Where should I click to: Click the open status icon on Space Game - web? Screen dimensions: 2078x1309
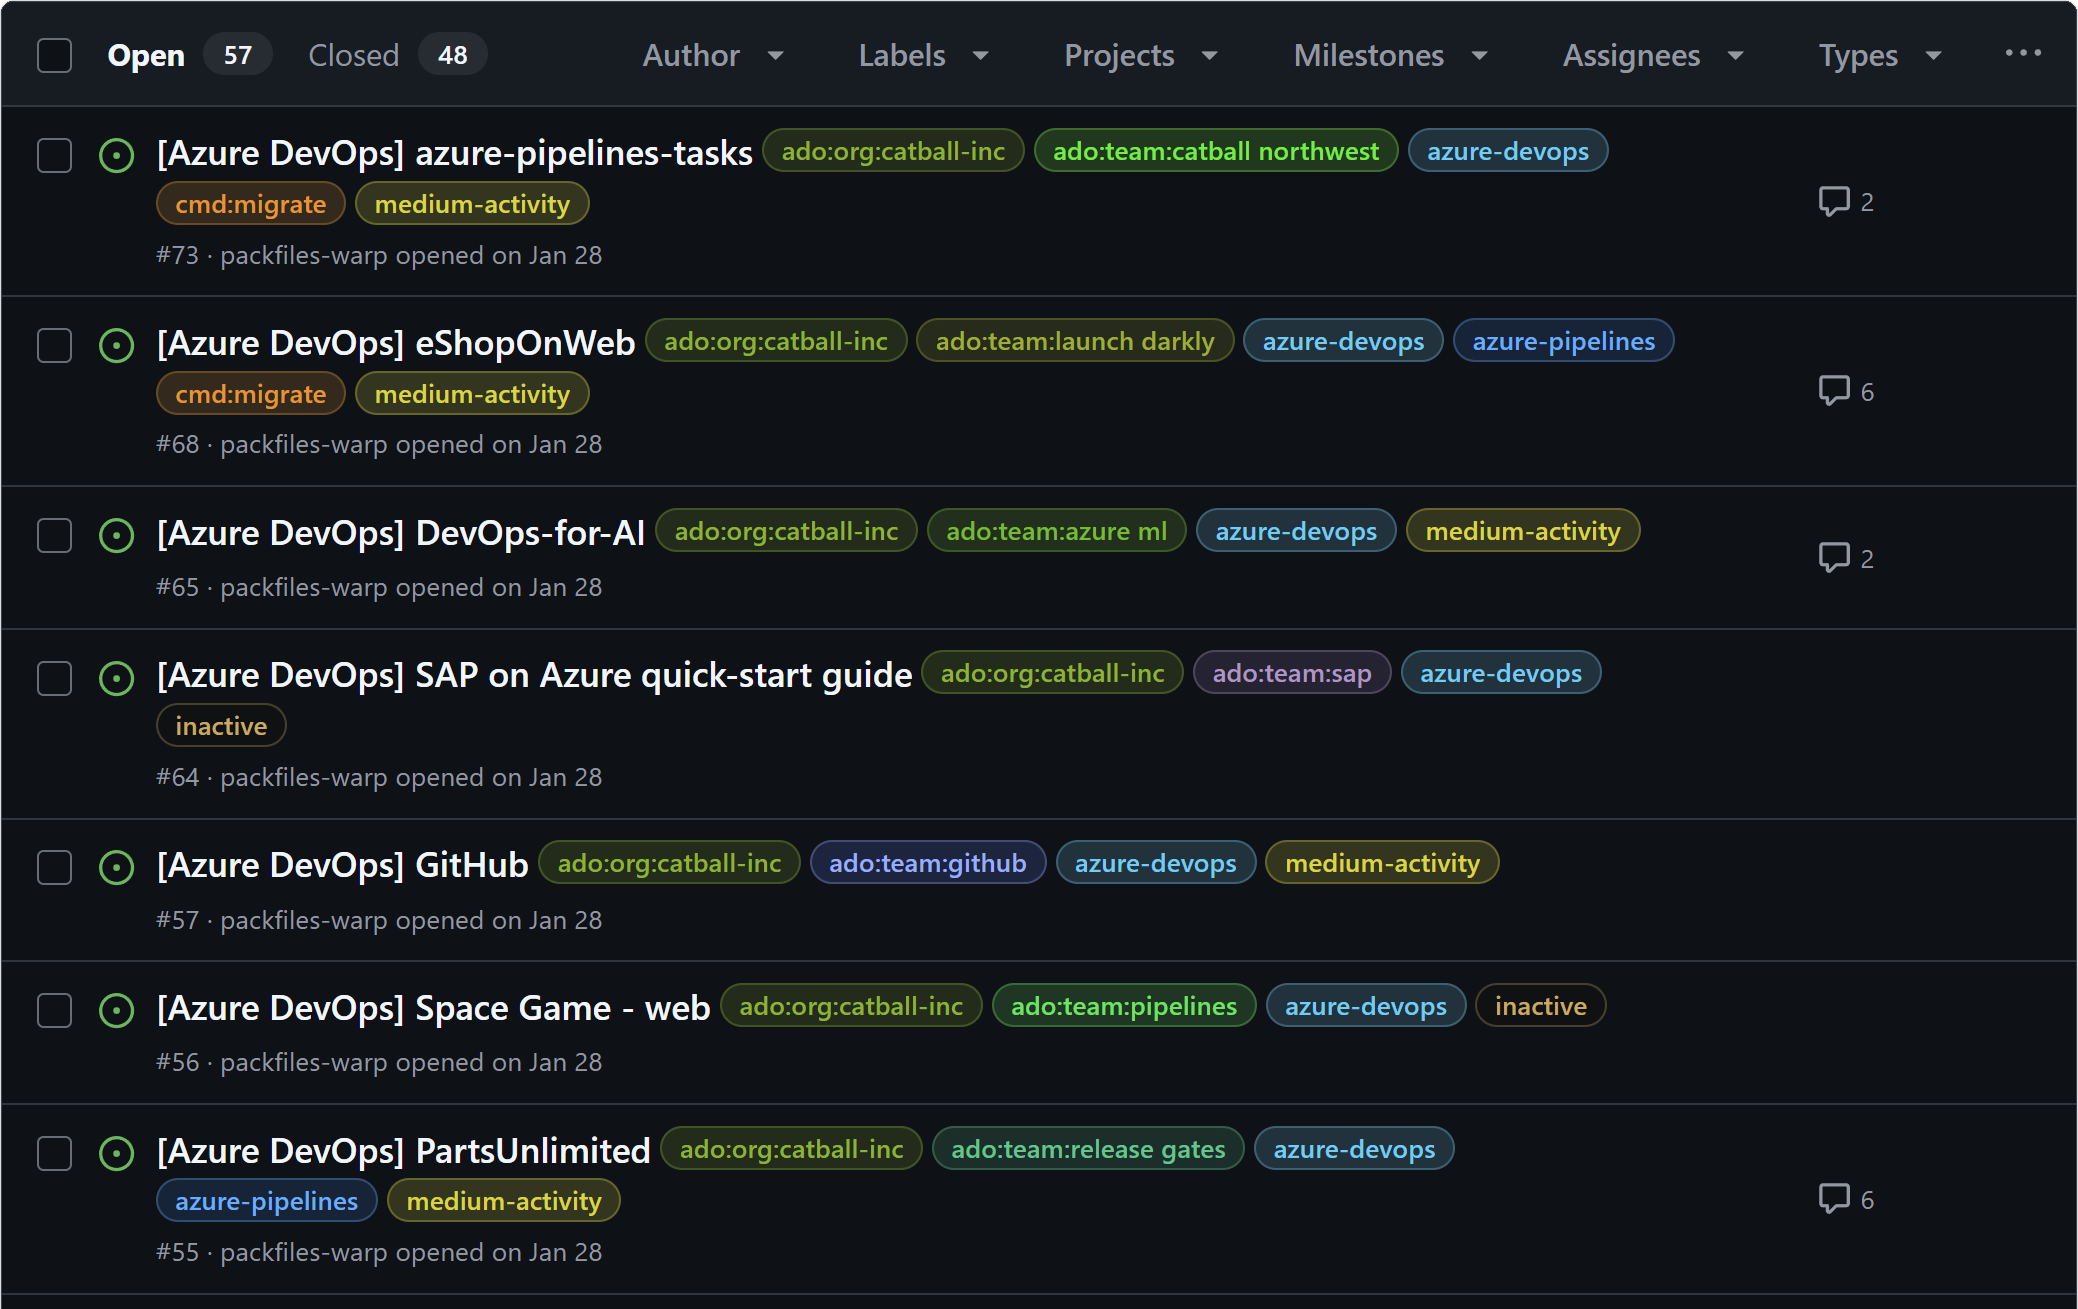point(116,1010)
